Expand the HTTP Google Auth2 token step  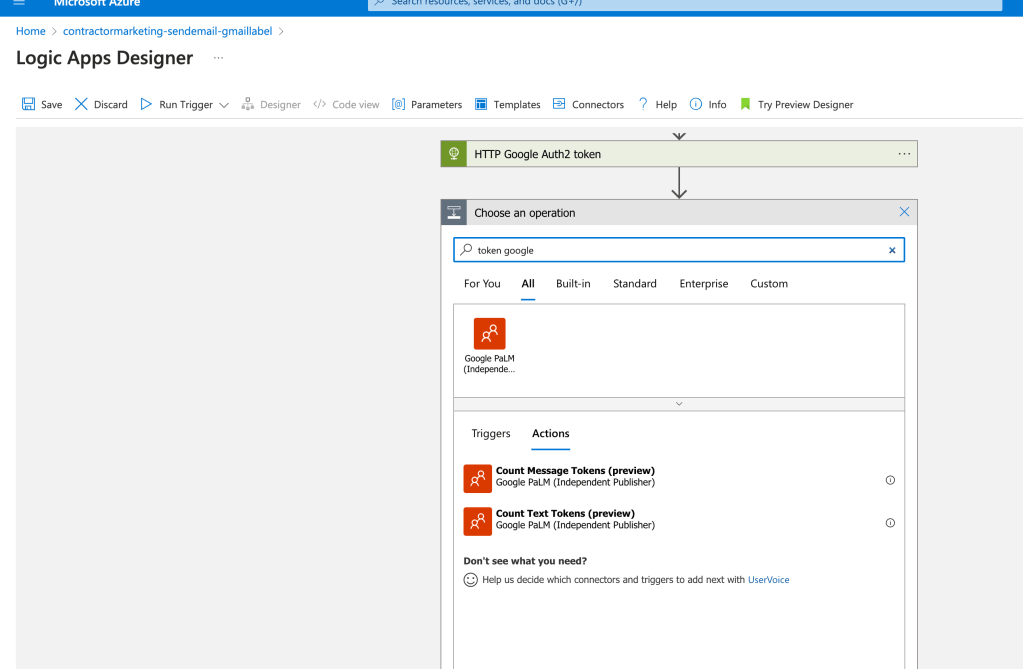coord(679,154)
